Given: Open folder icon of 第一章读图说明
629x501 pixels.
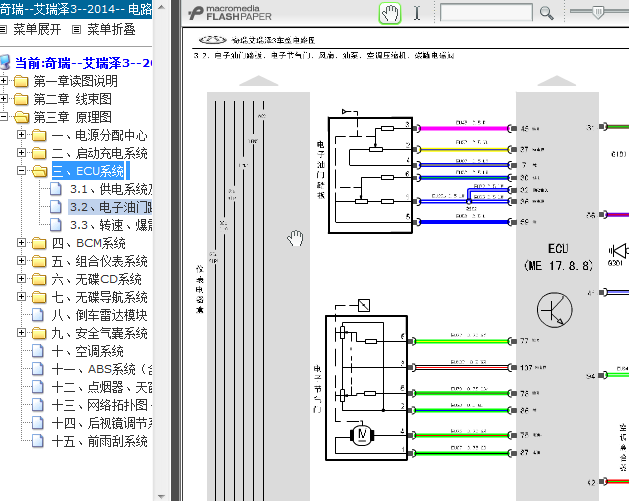Looking at the screenshot, I should tap(21, 81).
